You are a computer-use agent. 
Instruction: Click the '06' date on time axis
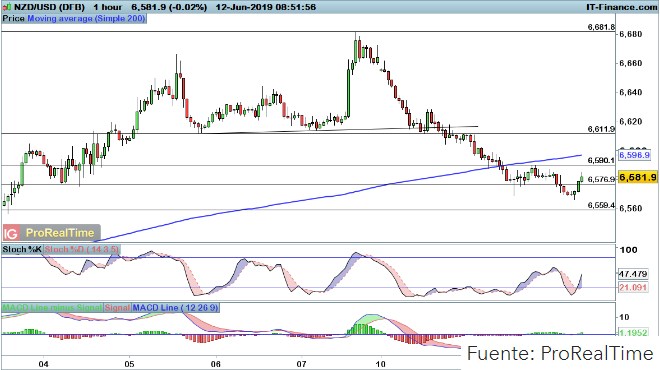pos(215,364)
